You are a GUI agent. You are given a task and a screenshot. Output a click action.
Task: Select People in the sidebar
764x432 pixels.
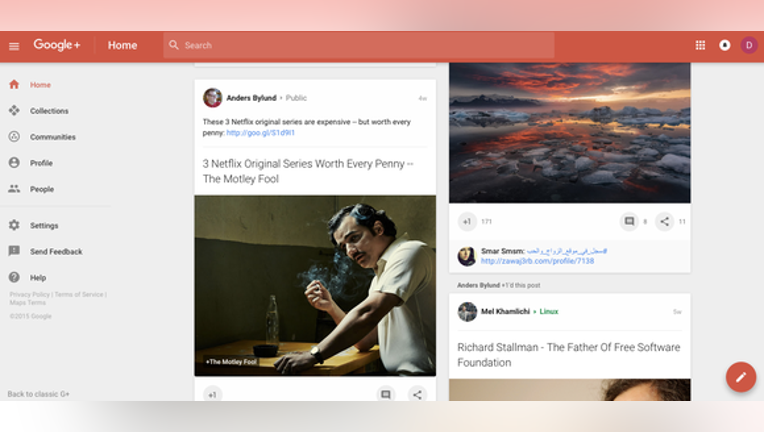coord(42,189)
